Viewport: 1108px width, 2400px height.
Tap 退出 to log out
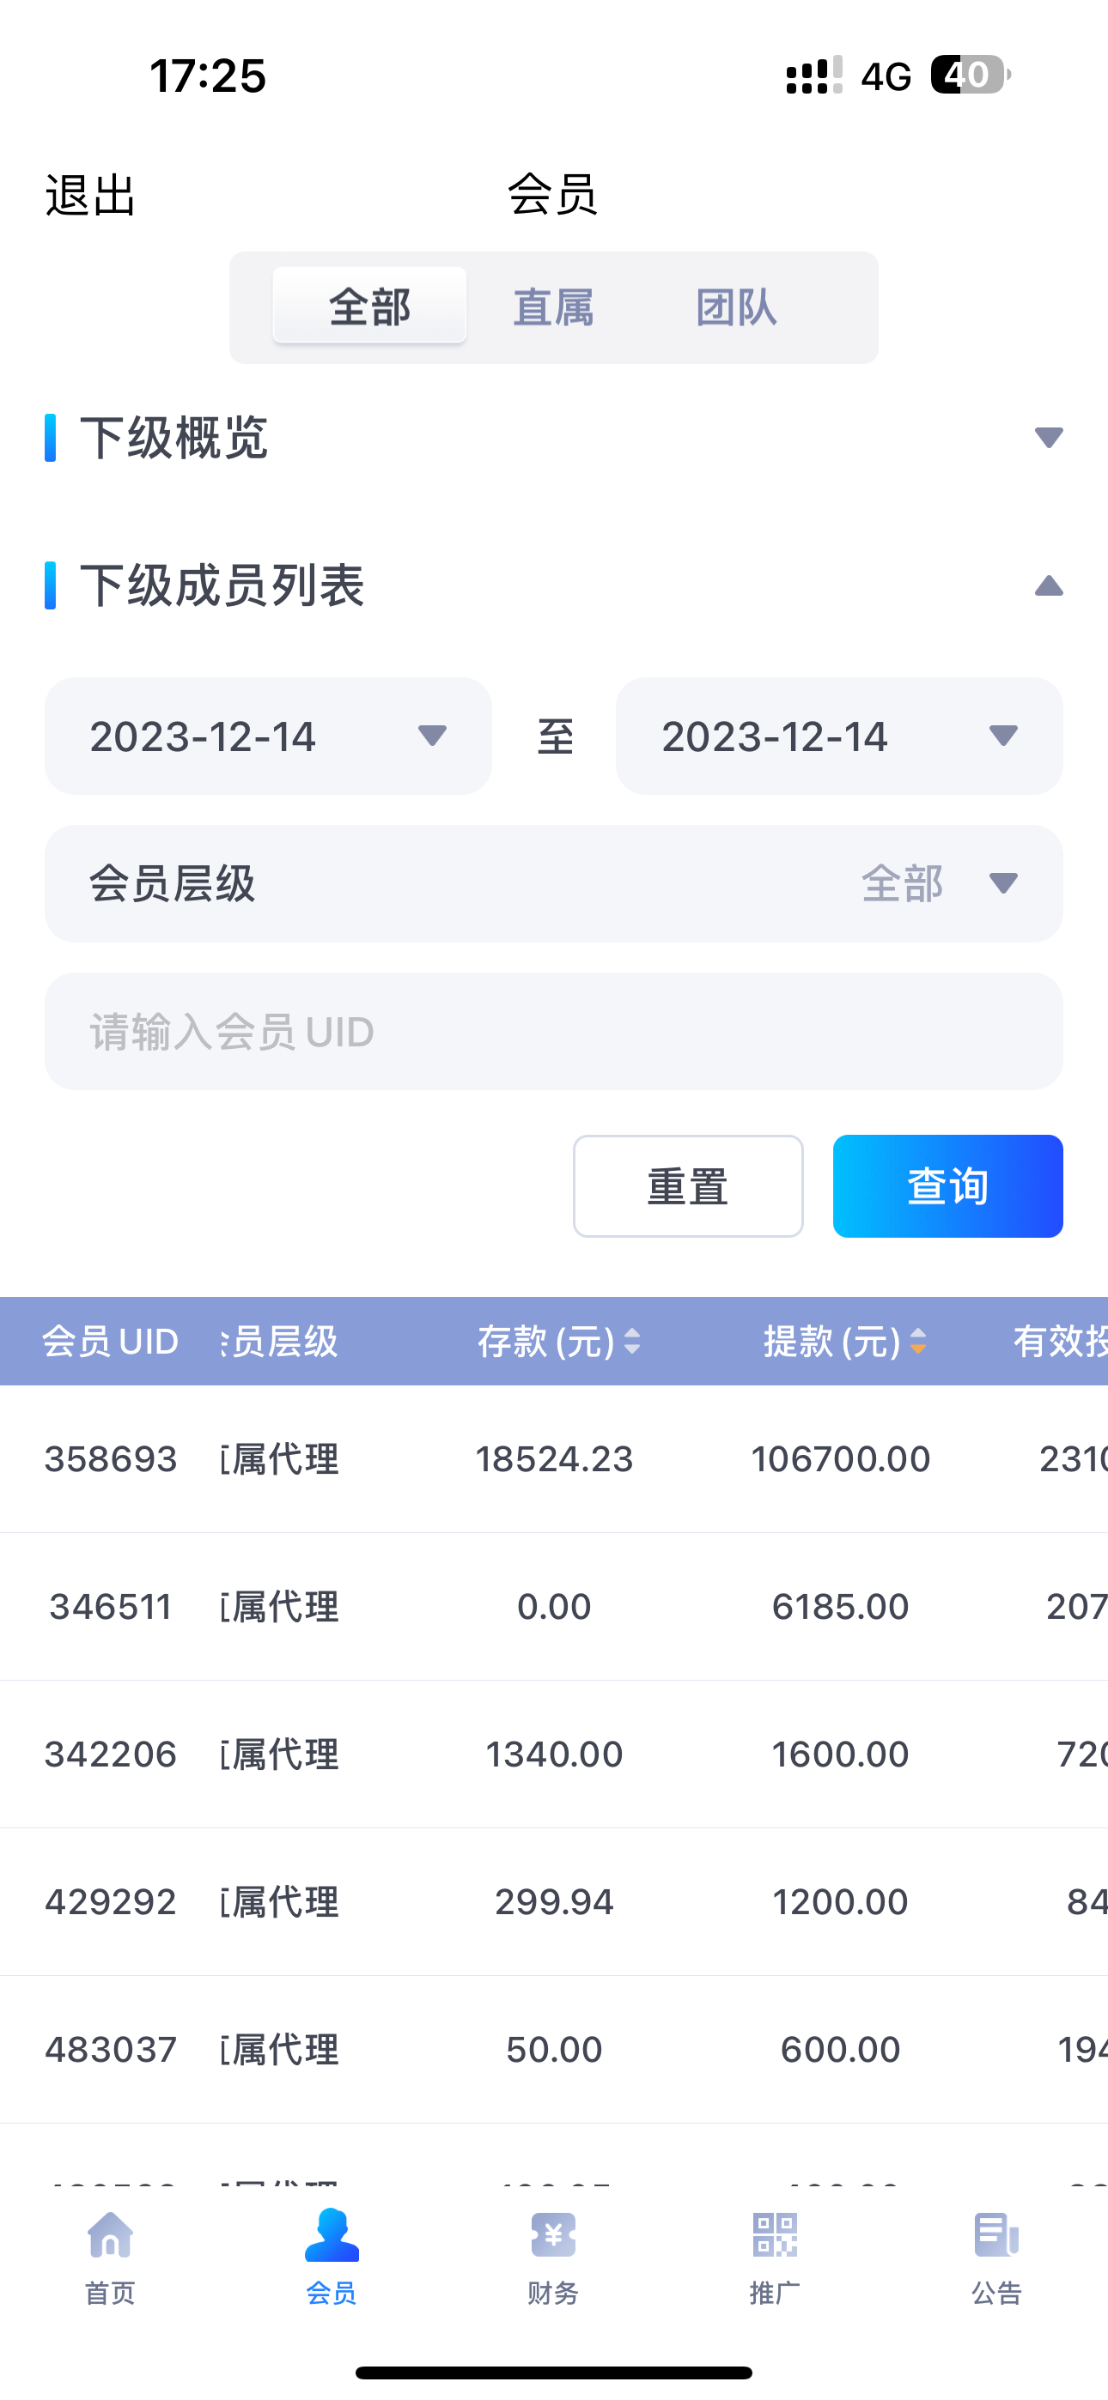(90, 195)
